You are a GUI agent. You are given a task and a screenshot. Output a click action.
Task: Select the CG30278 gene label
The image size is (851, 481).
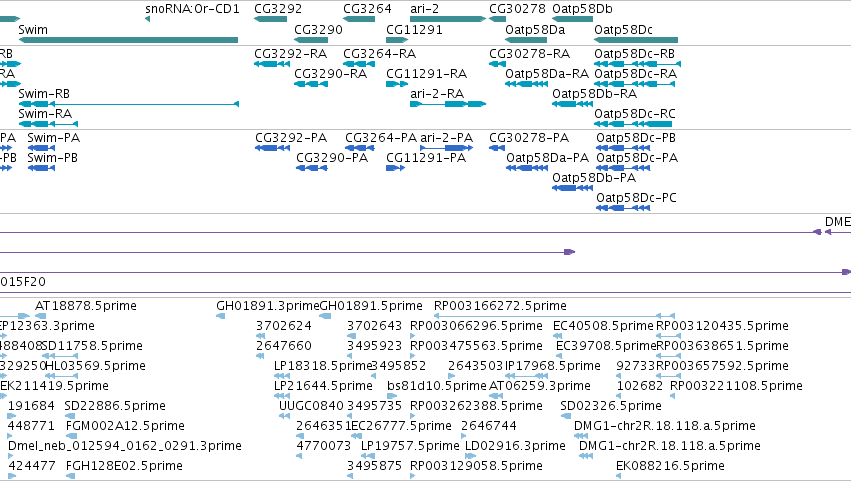pos(517,9)
